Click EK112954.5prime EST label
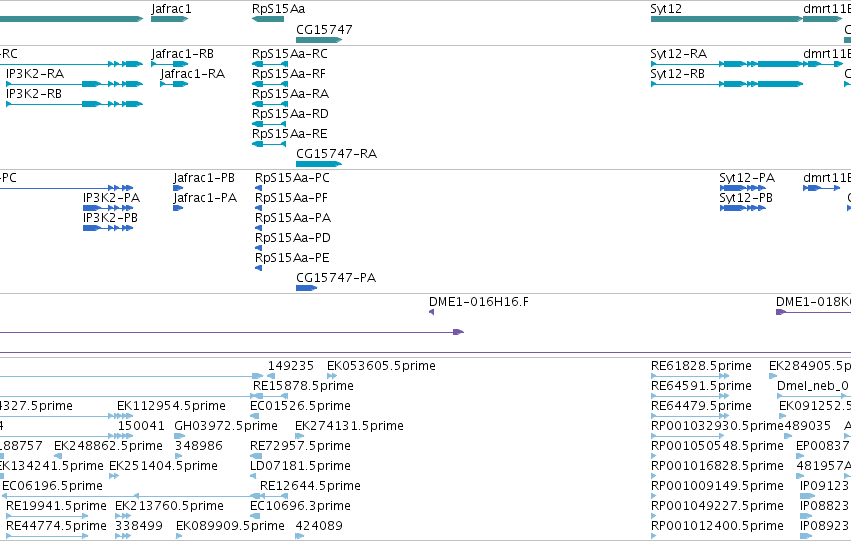Screen dimensions: 851x541 171,406
